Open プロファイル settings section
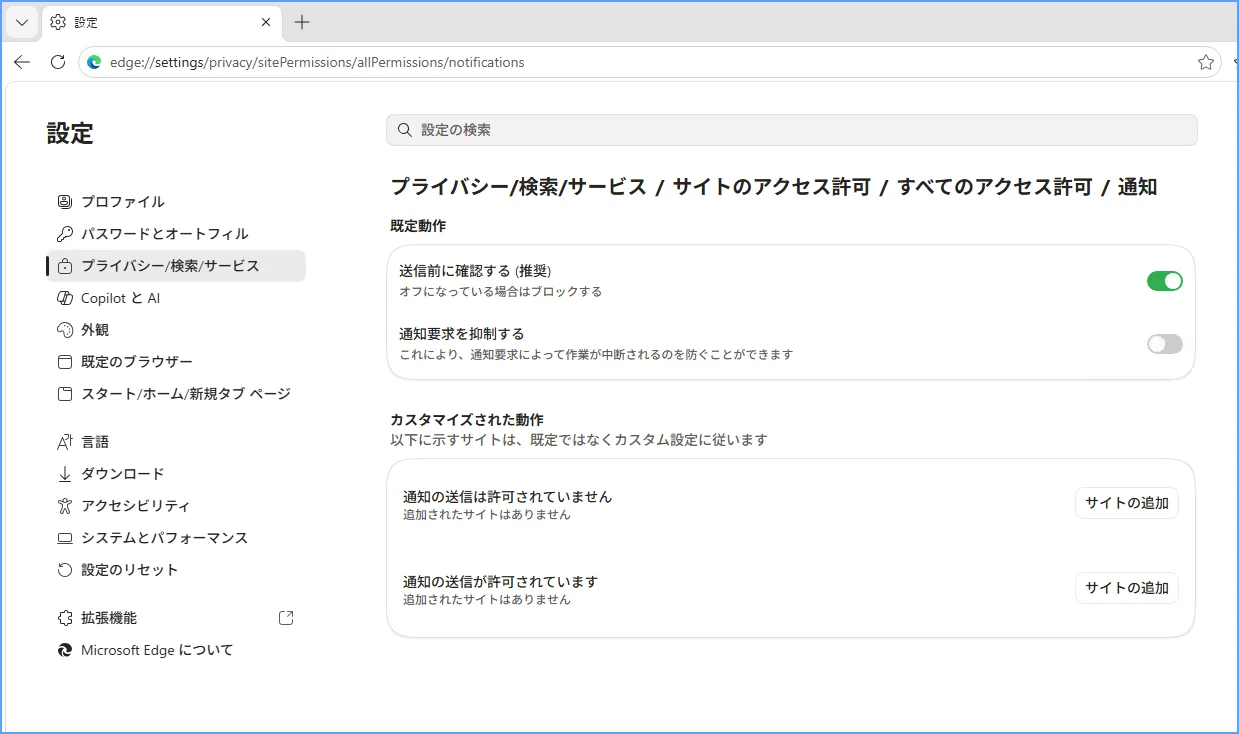Viewport: 1239px width, 734px height. (176, 202)
